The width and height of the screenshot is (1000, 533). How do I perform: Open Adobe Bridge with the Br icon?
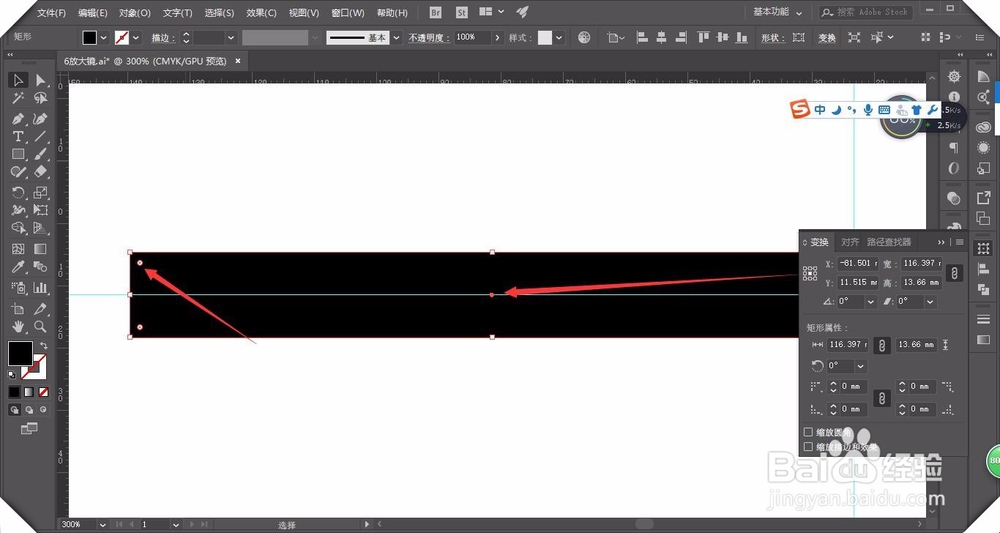pyautogui.click(x=436, y=12)
